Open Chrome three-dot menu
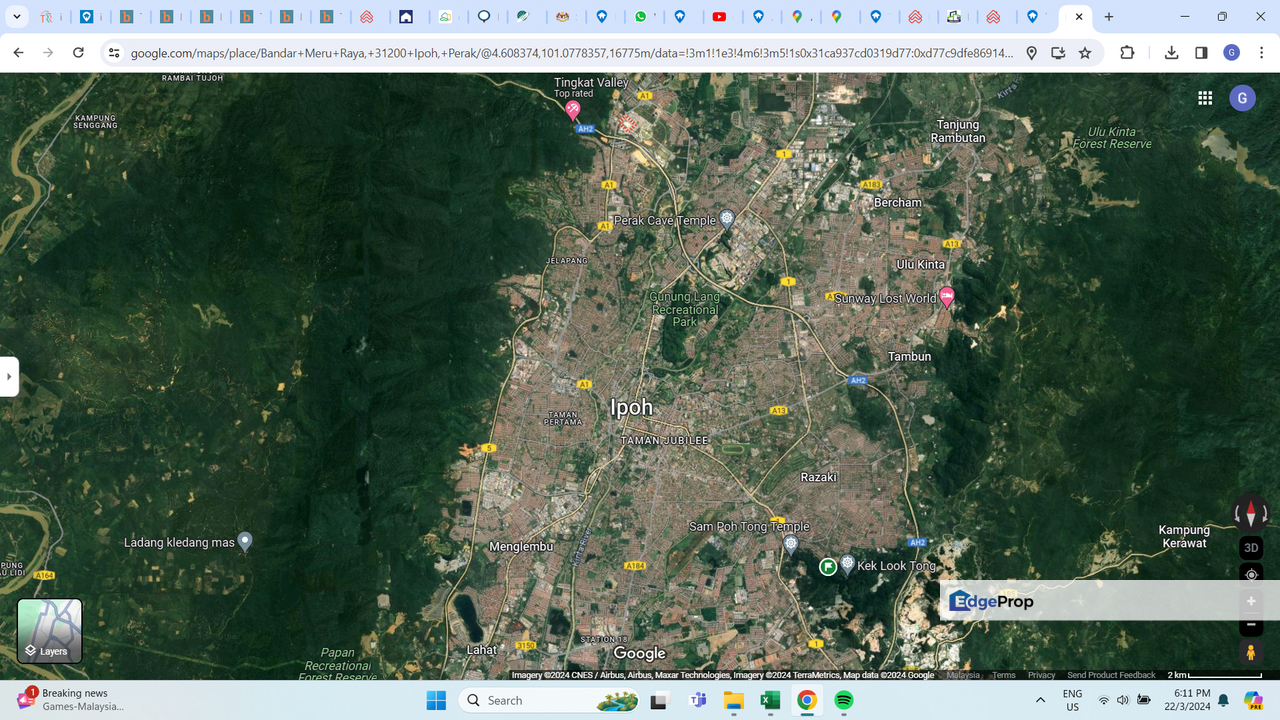Screen dimensions: 1280x720 [x=1262, y=53]
